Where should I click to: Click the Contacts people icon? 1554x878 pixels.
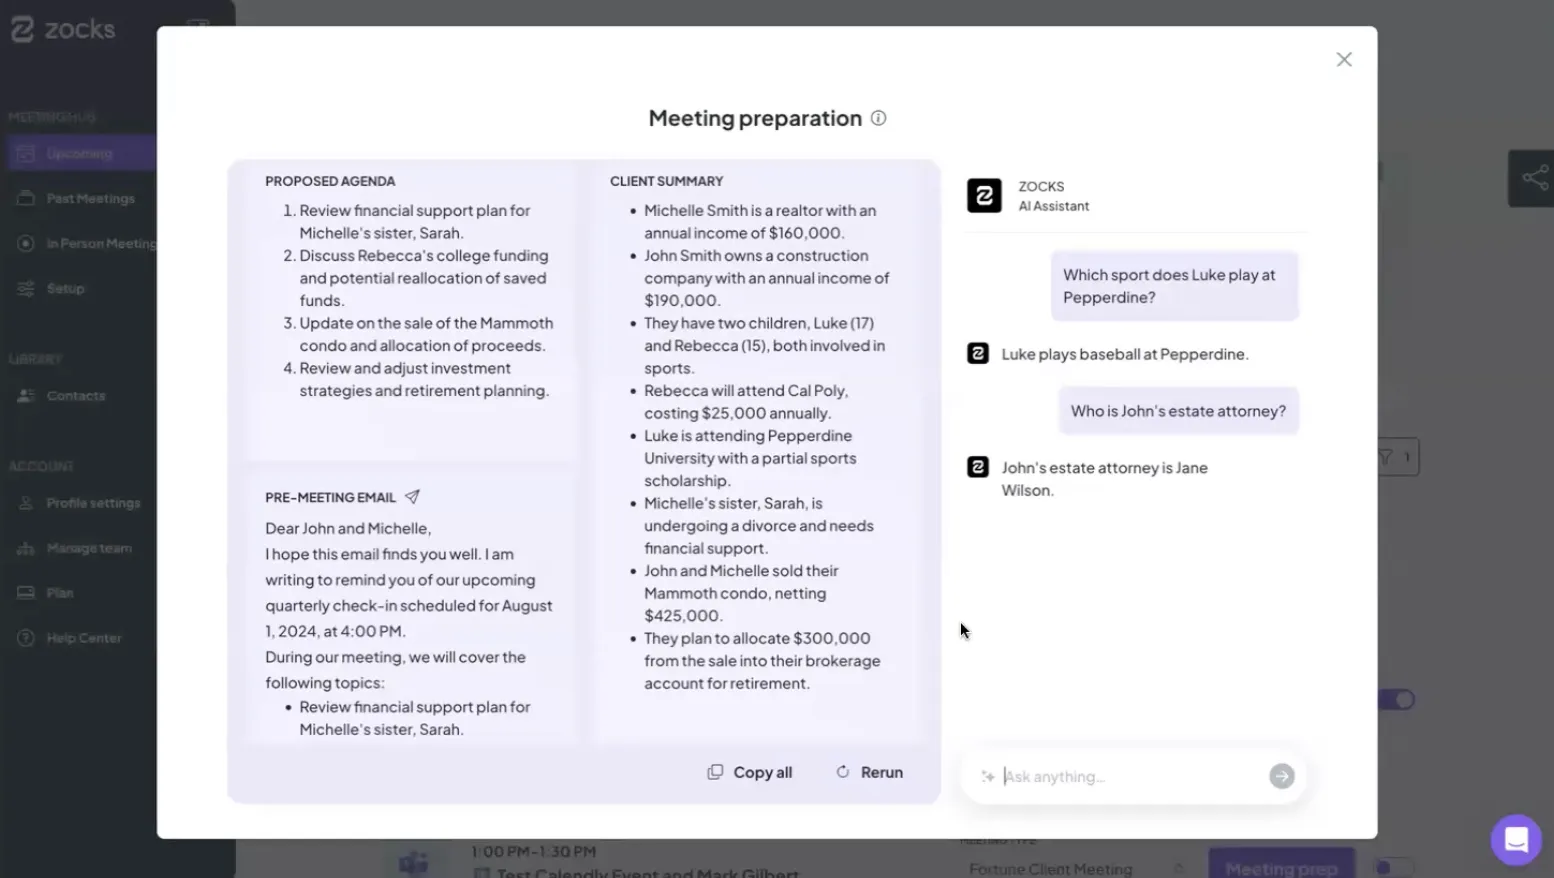[26, 396]
